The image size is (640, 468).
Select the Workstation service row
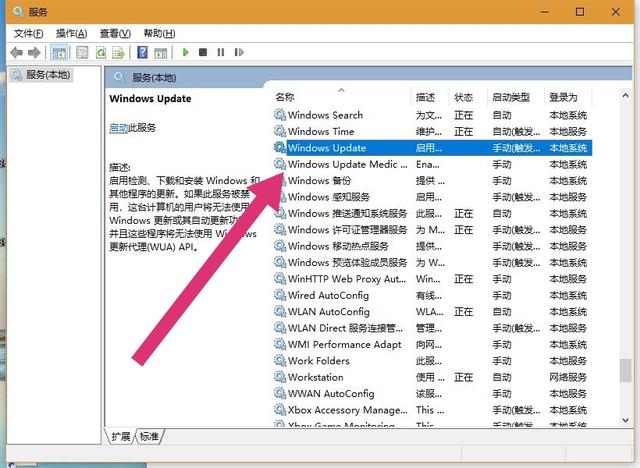tap(432, 377)
